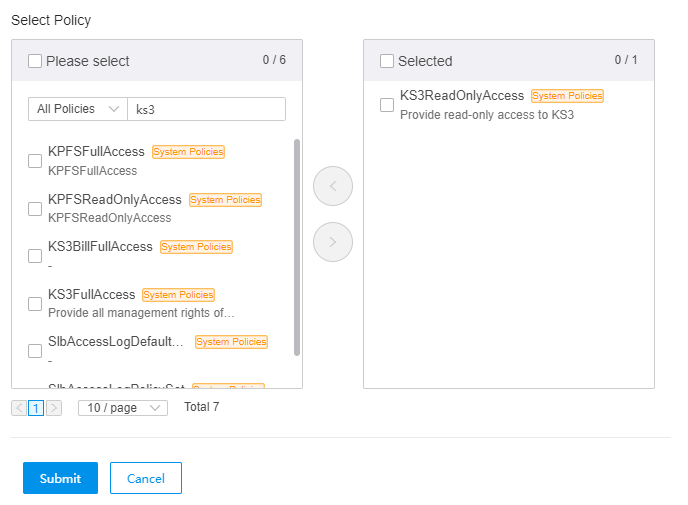
Task: Click System Policies tag beside SlbAccessLogDefault
Action: [231, 342]
